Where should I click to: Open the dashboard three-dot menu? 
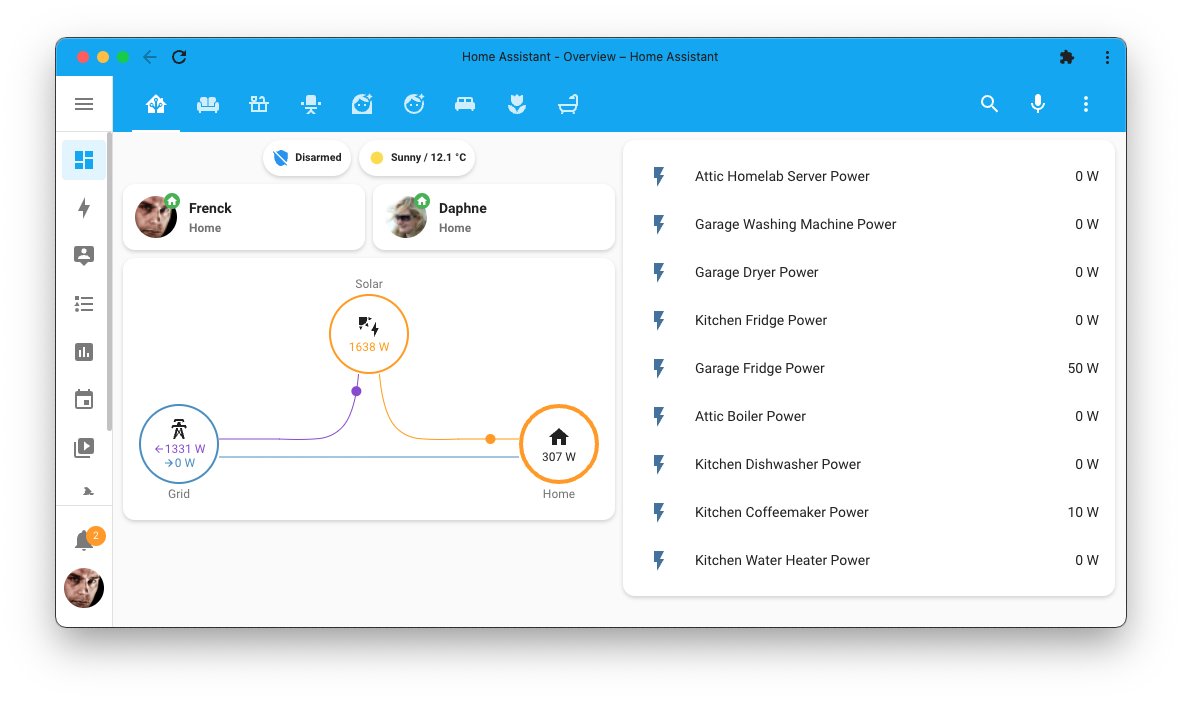click(1086, 104)
